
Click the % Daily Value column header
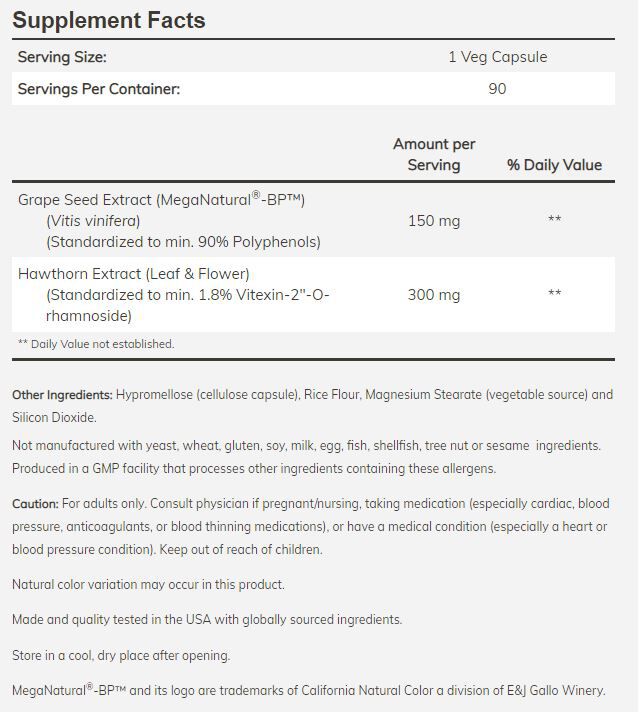554,165
